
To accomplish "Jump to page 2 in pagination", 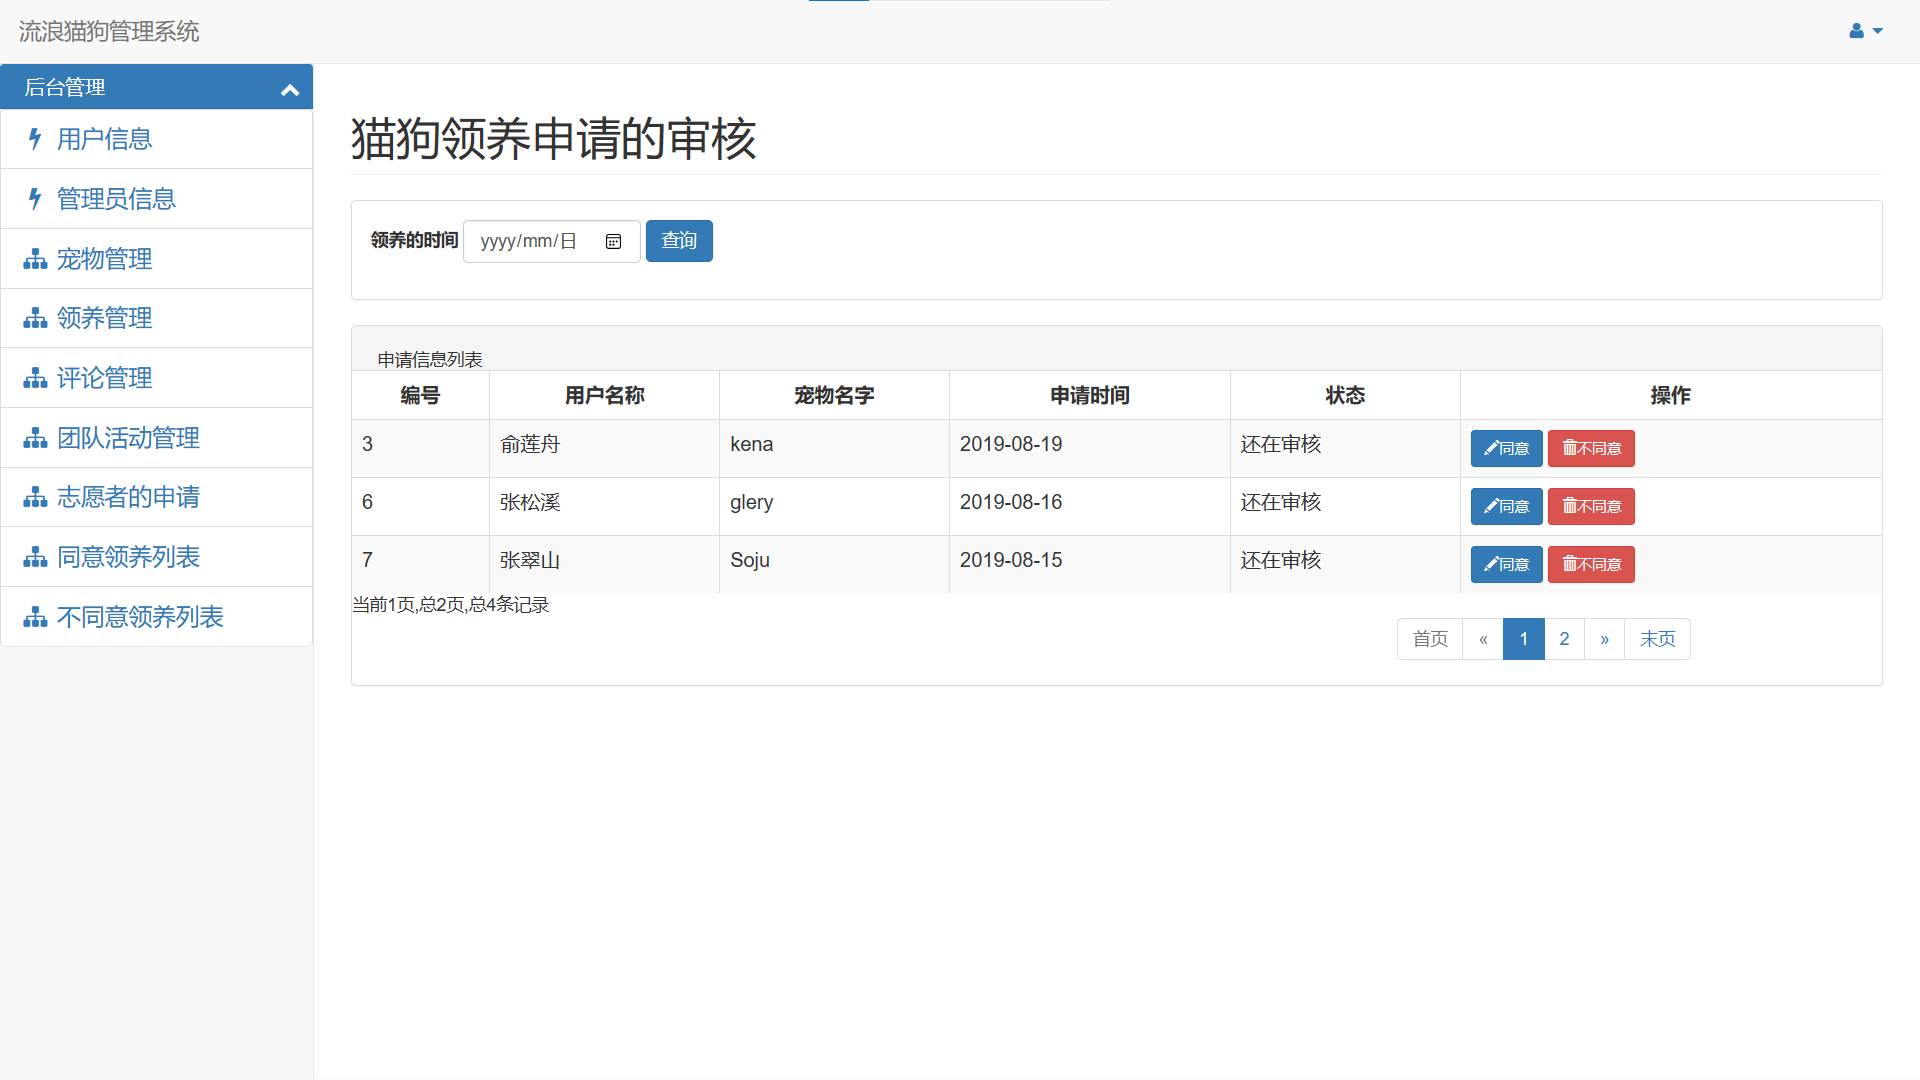I will click(1564, 639).
